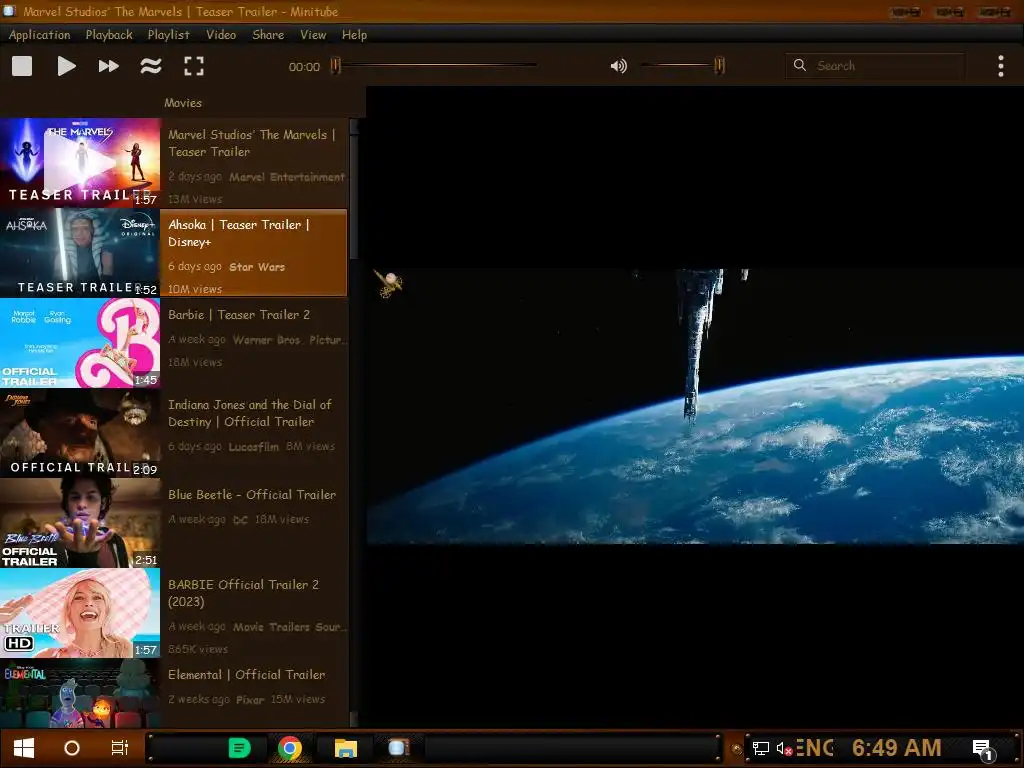
Task: Select BARBIE Official Trailer 2 (2023) thumbnail
Action: [x=80, y=613]
